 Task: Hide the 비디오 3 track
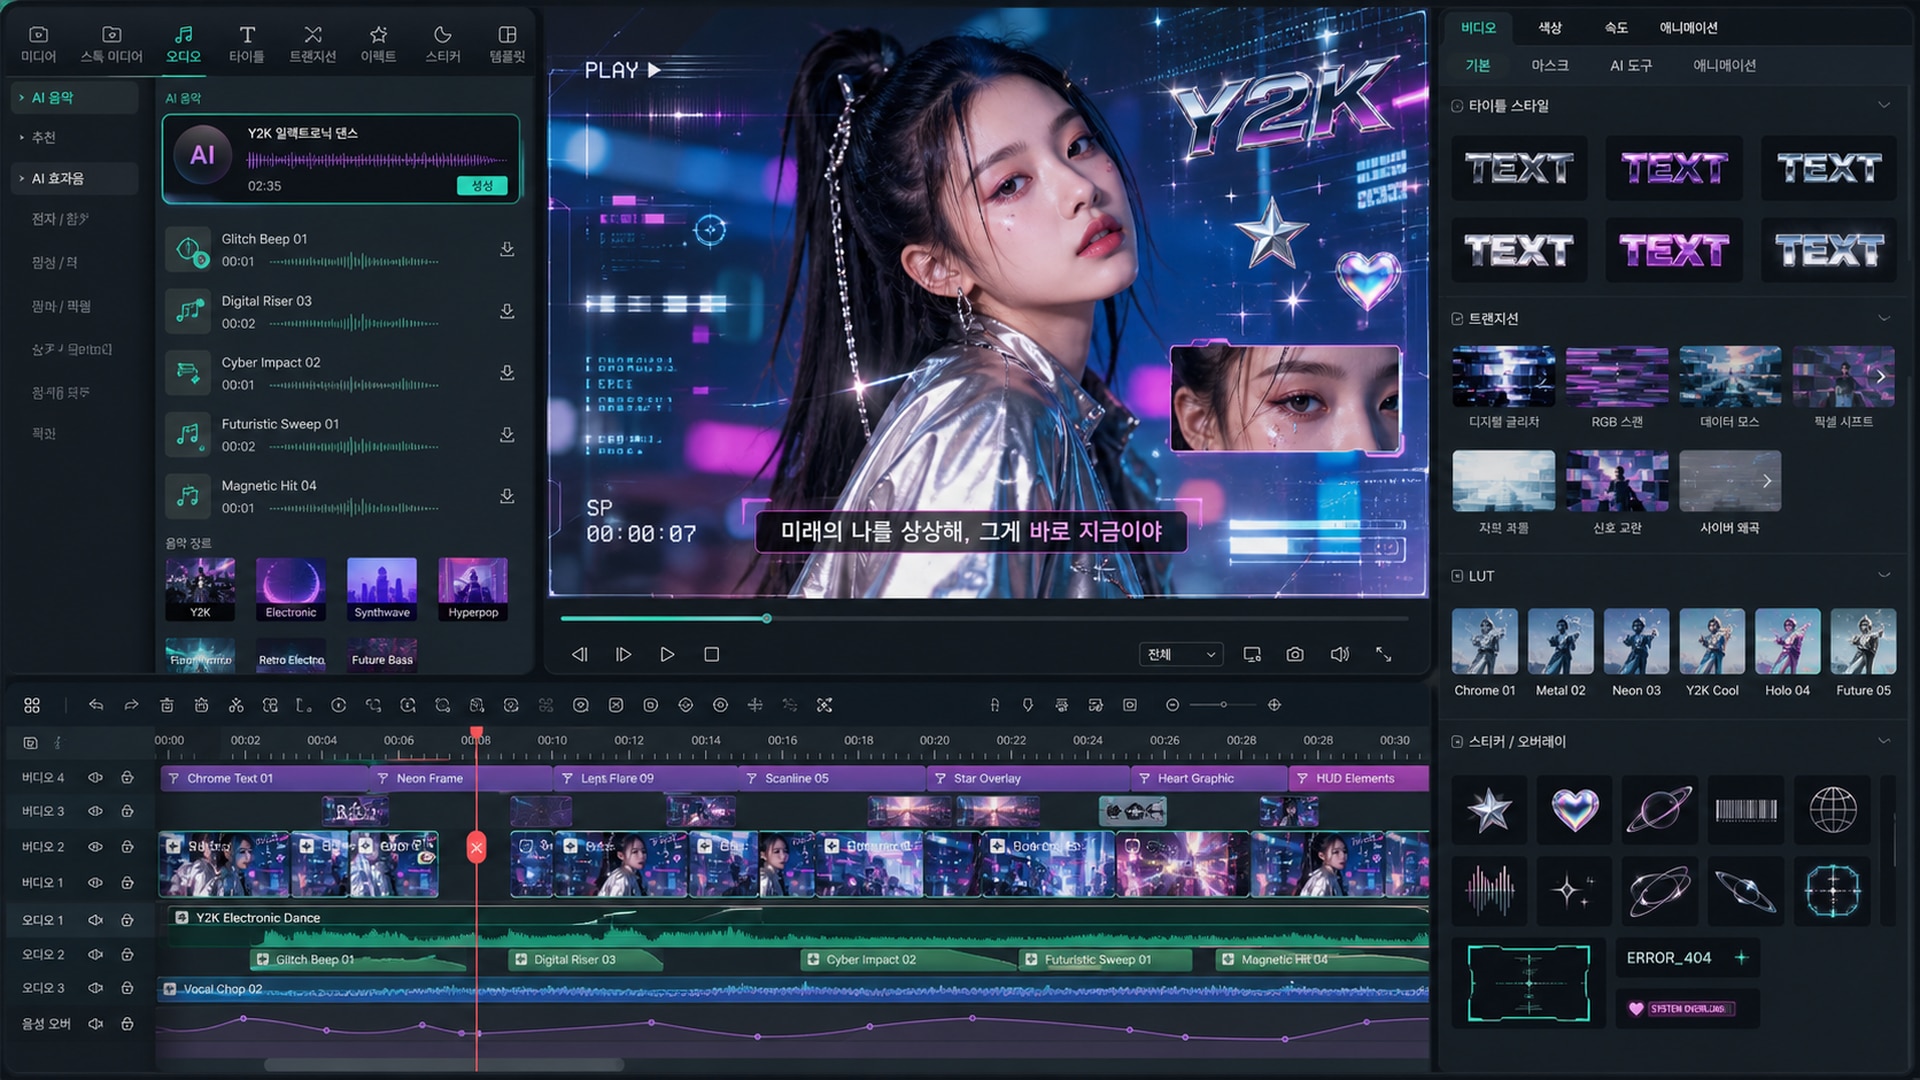point(95,811)
